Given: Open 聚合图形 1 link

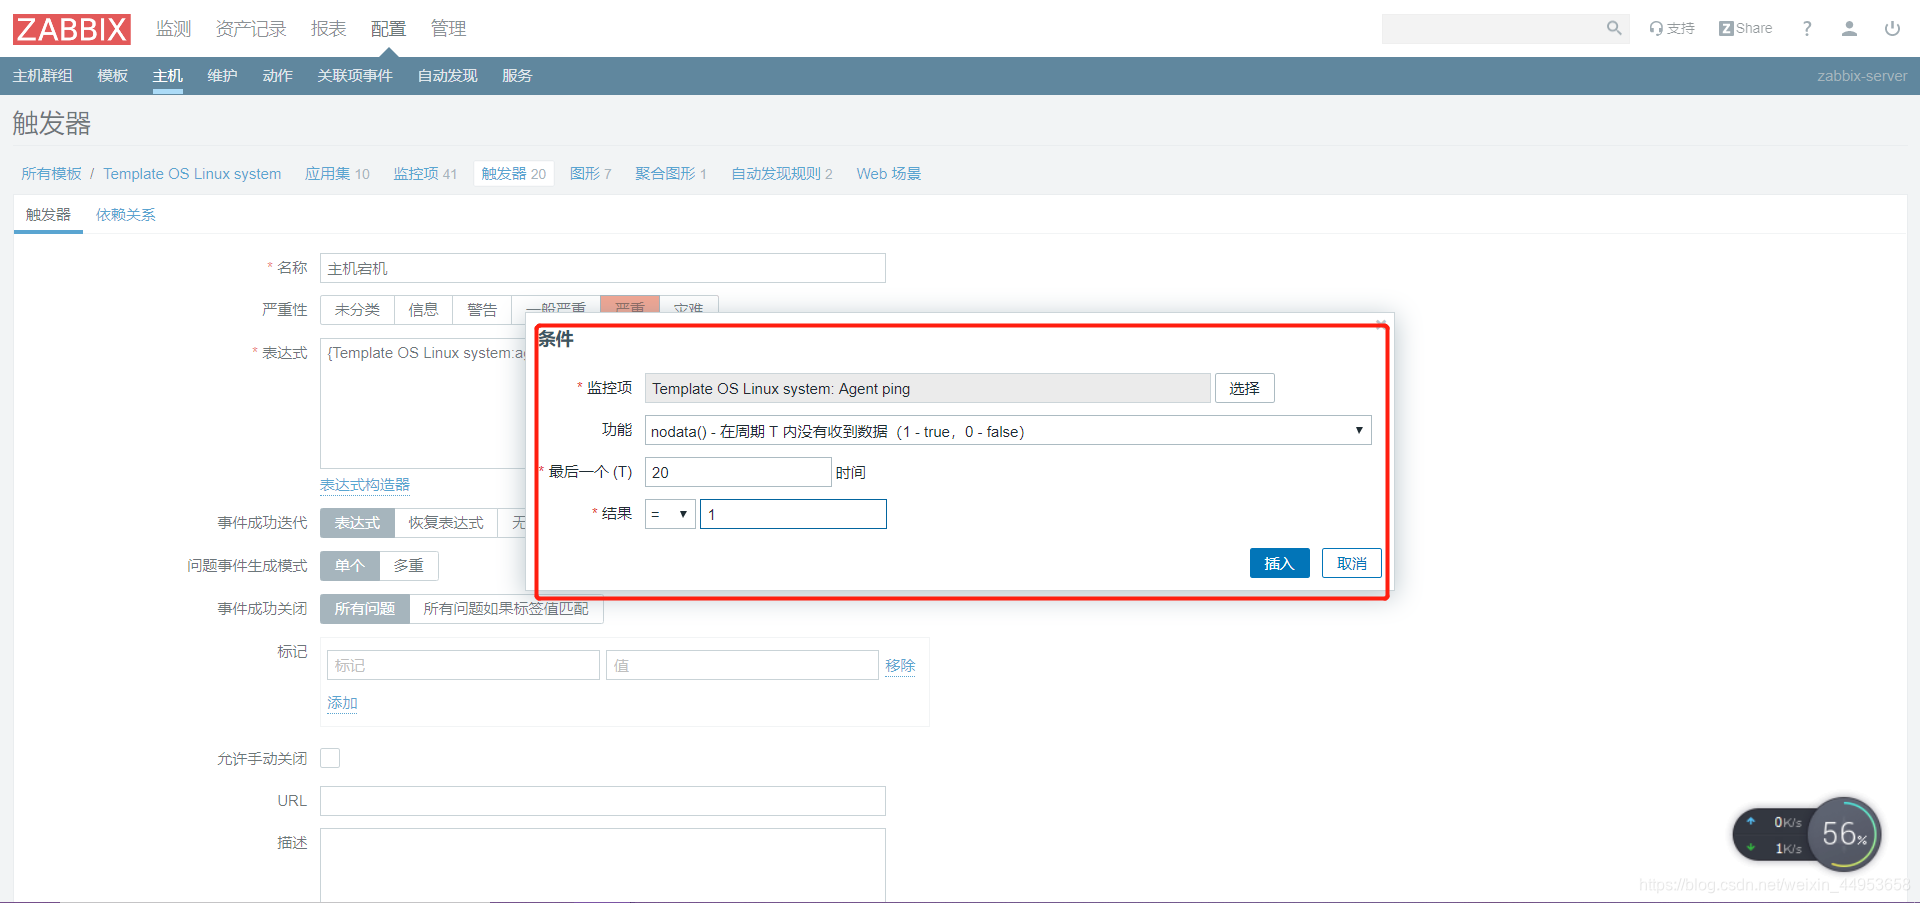Looking at the screenshot, I should pos(671,174).
